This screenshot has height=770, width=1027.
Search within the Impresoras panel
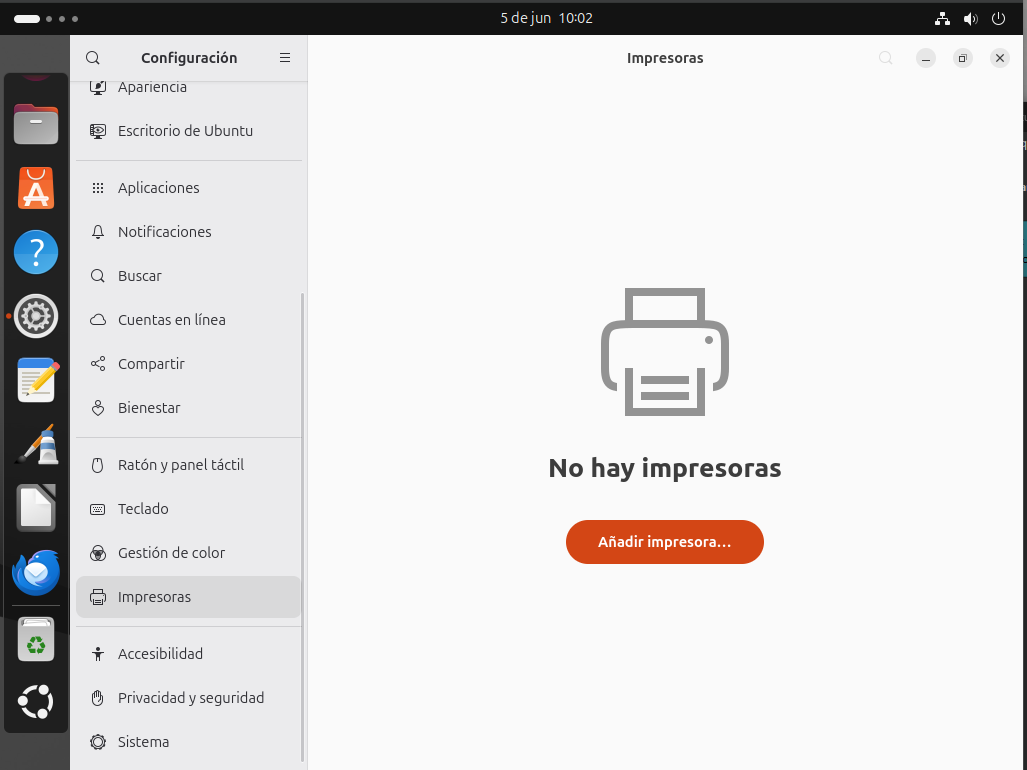pos(885,58)
